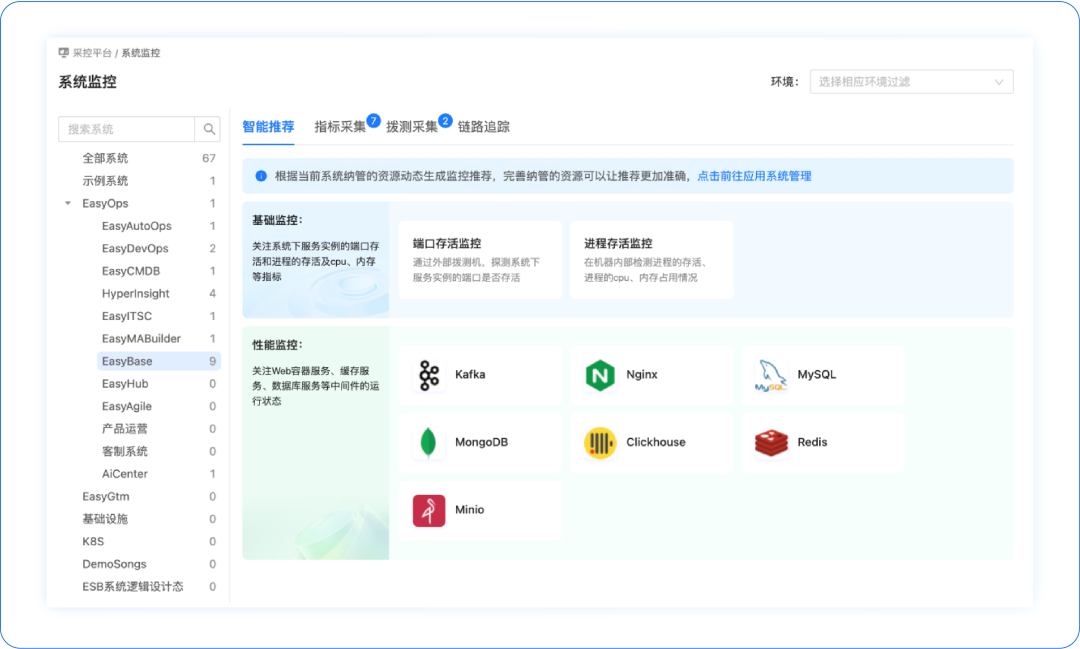Click the Nginx hexagon icon

600,375
